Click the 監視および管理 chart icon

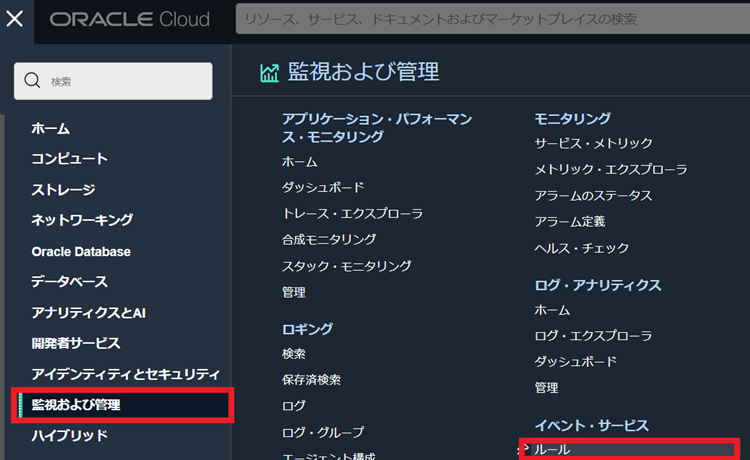269,72
